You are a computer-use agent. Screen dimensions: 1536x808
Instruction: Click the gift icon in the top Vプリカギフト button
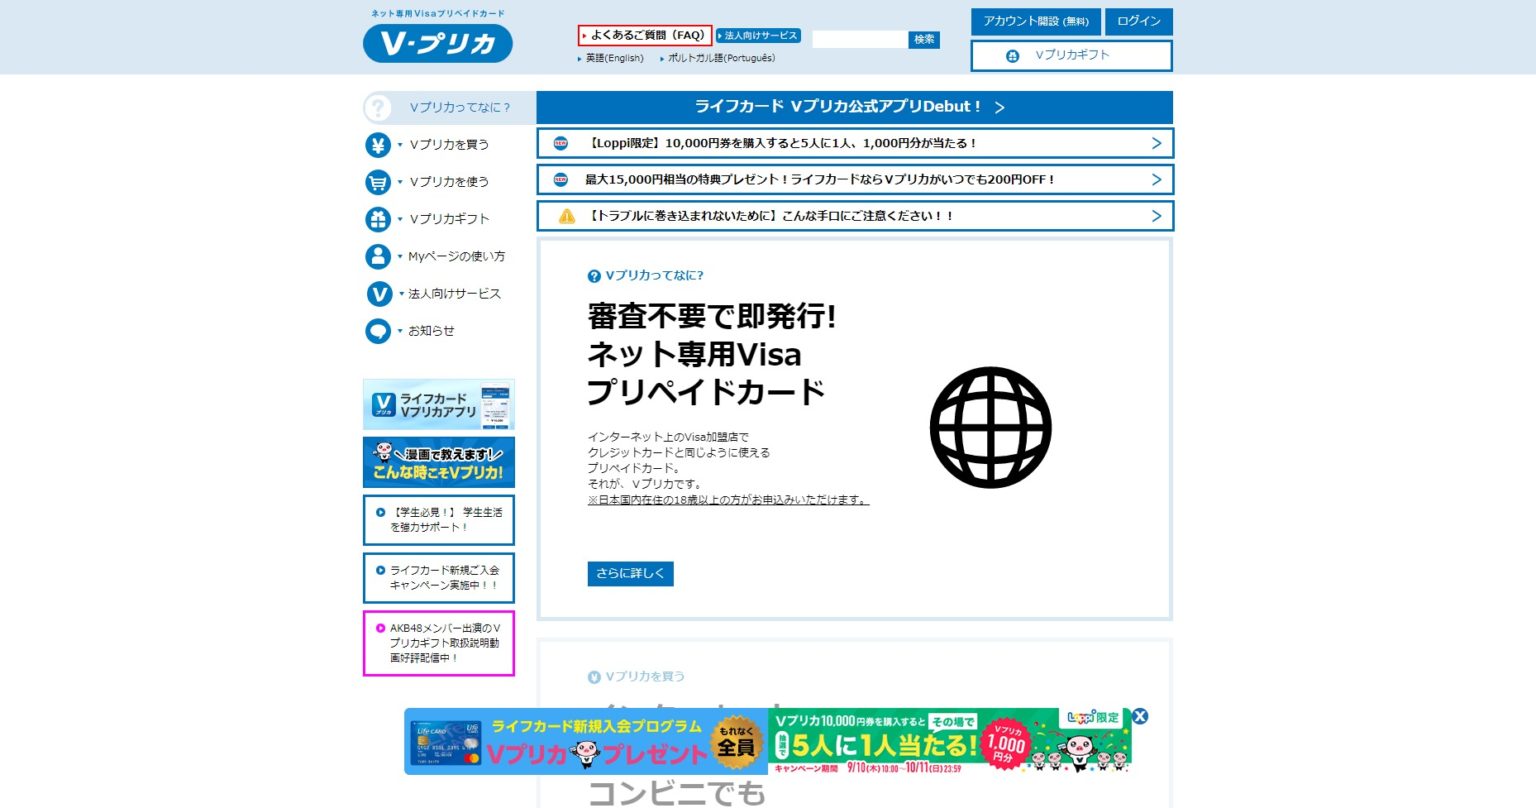coord(1013,56)
